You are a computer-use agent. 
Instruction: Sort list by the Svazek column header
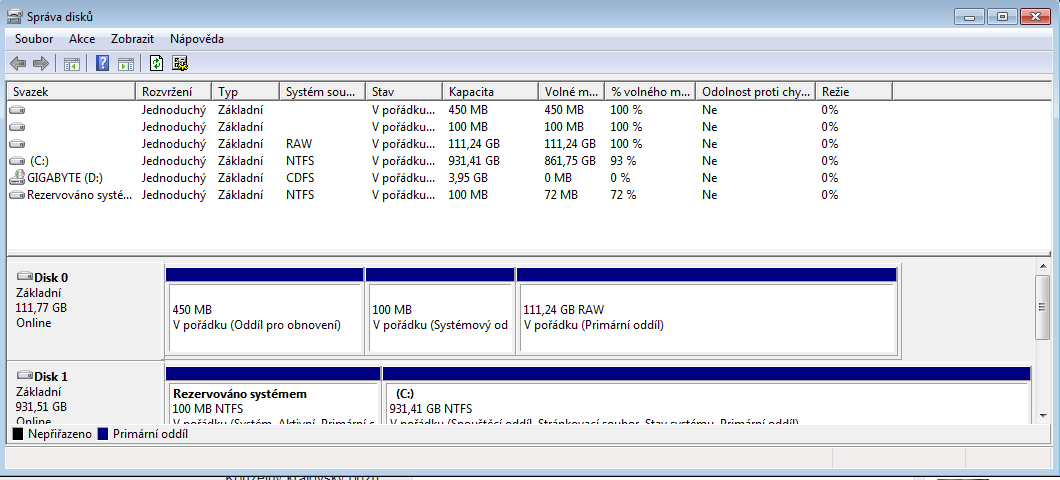pos(70,92)
